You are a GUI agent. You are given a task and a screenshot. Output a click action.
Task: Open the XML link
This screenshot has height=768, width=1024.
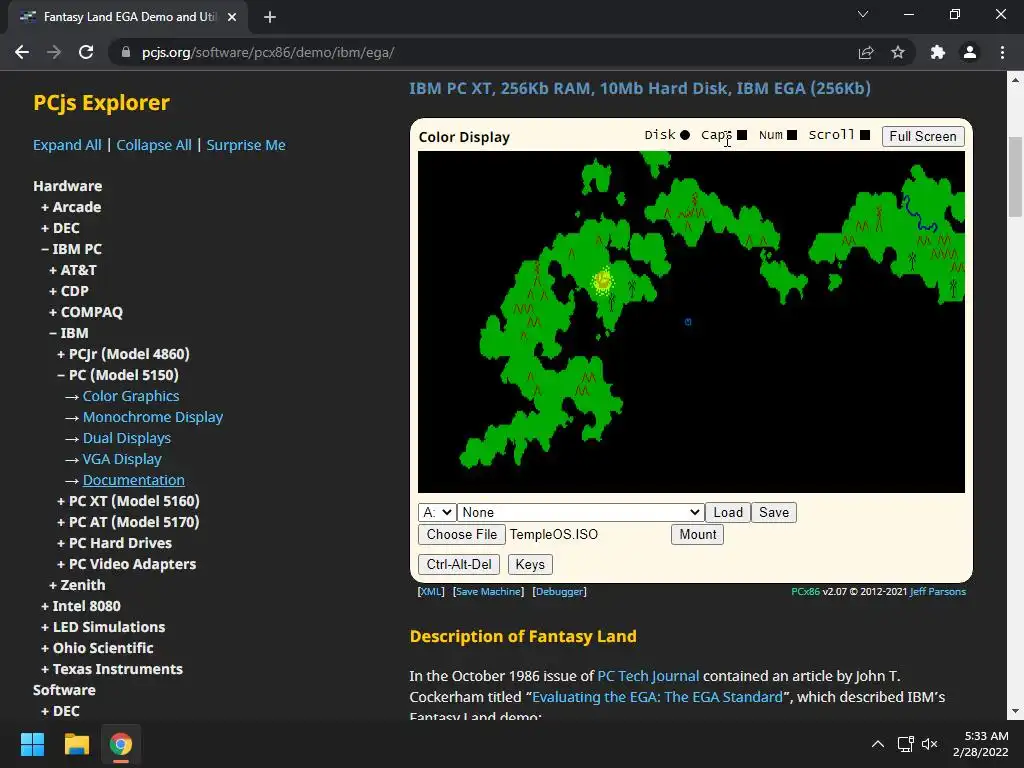(x=431, y=592)
